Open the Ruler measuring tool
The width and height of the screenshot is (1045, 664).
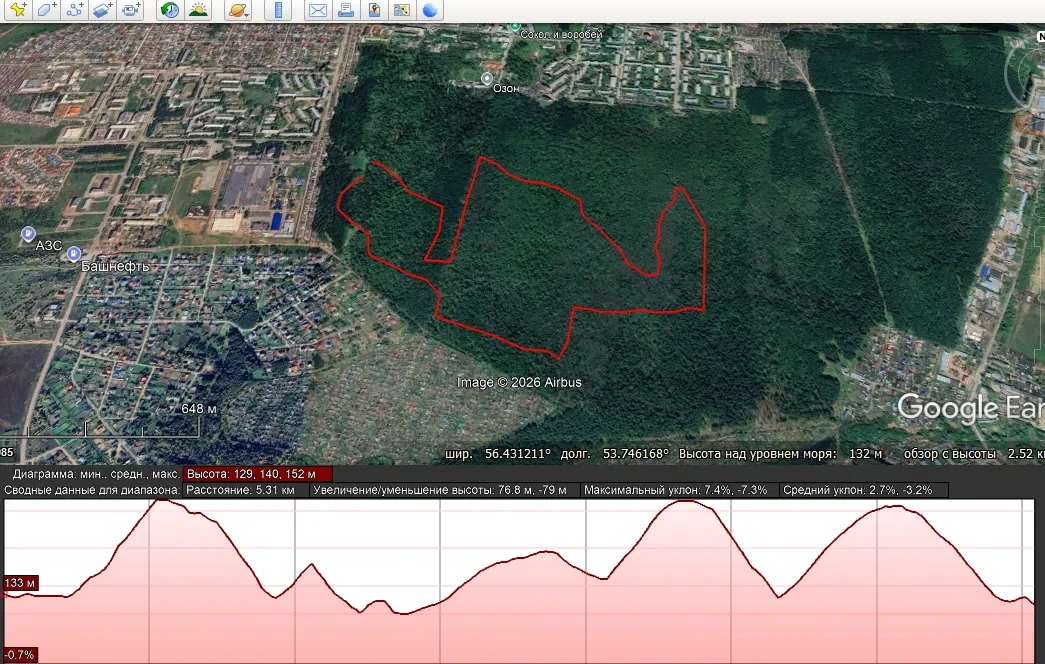point(279,10)
